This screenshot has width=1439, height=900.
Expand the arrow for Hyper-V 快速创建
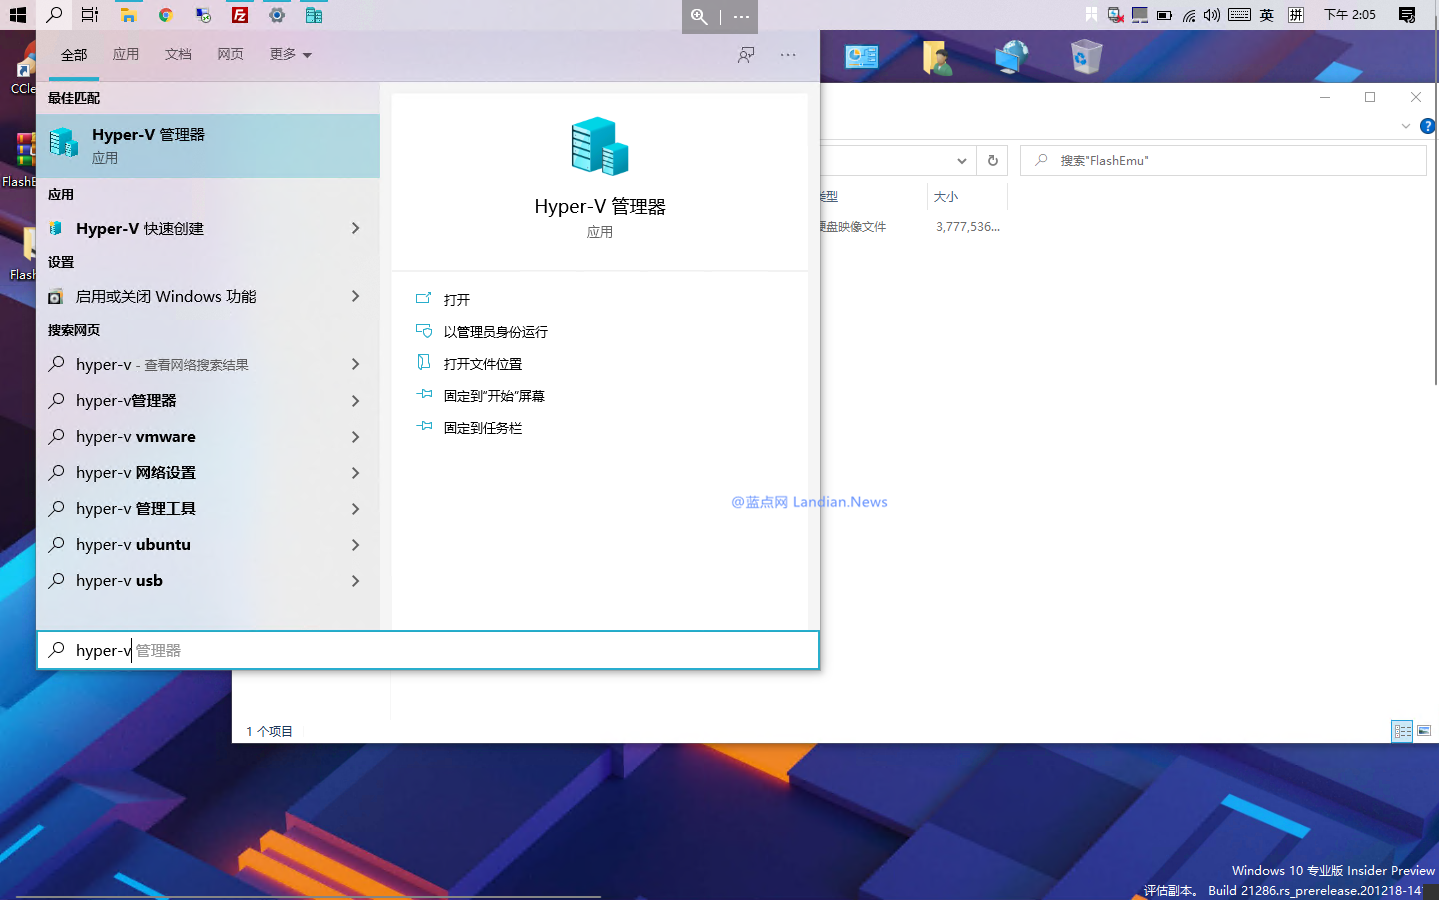(355, 228)
